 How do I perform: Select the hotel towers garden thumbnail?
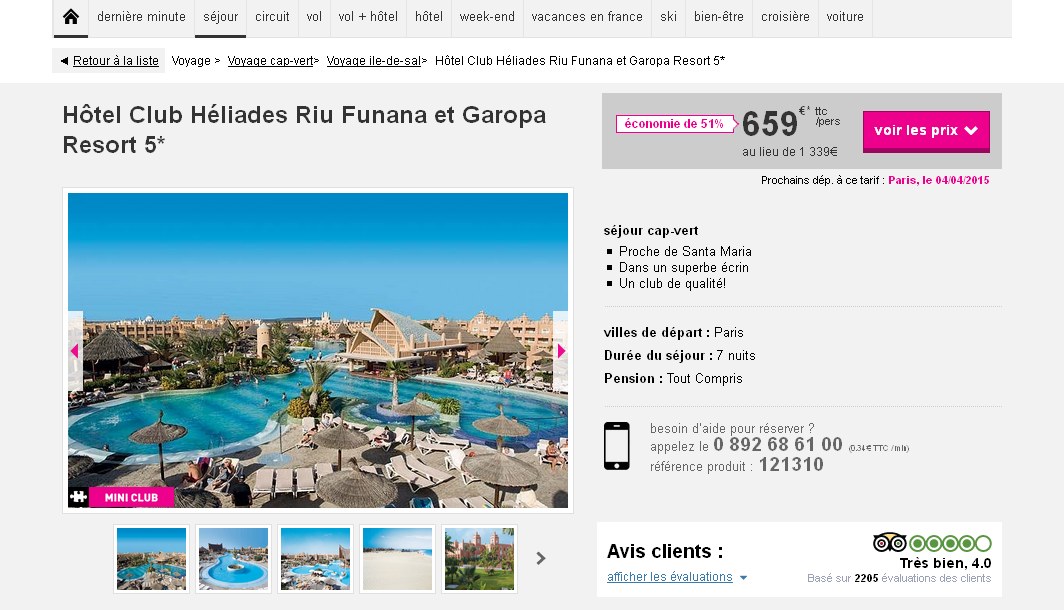tap(479, 558)
